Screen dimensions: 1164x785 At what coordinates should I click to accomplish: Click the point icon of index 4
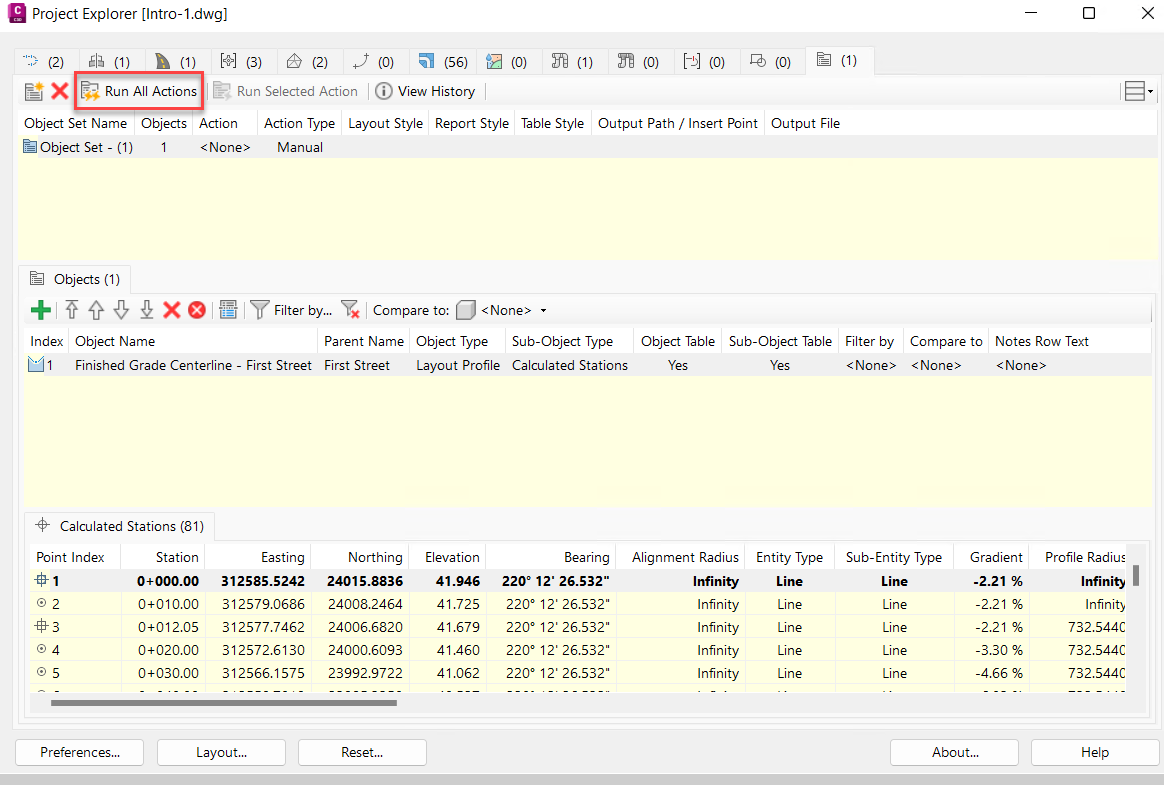click(x=42, y=649)
